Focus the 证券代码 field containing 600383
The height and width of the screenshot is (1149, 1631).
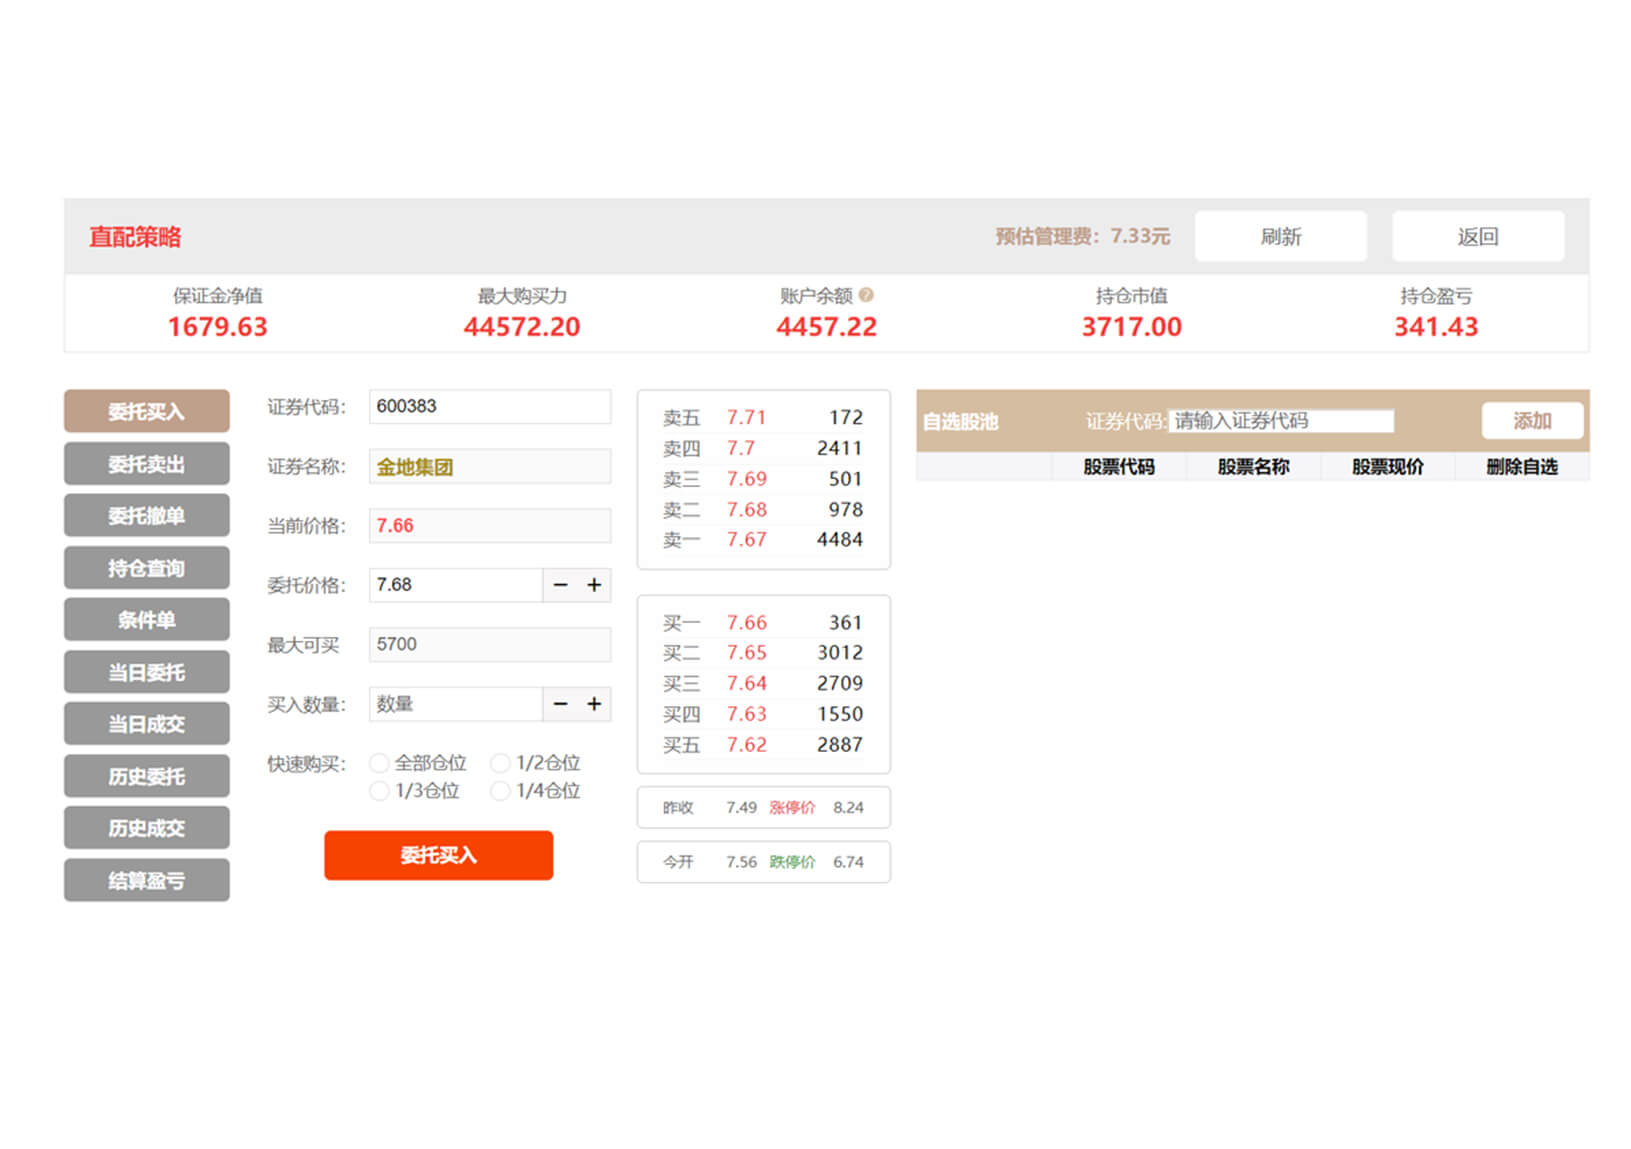pyautogui.click(x=489, y=407)
